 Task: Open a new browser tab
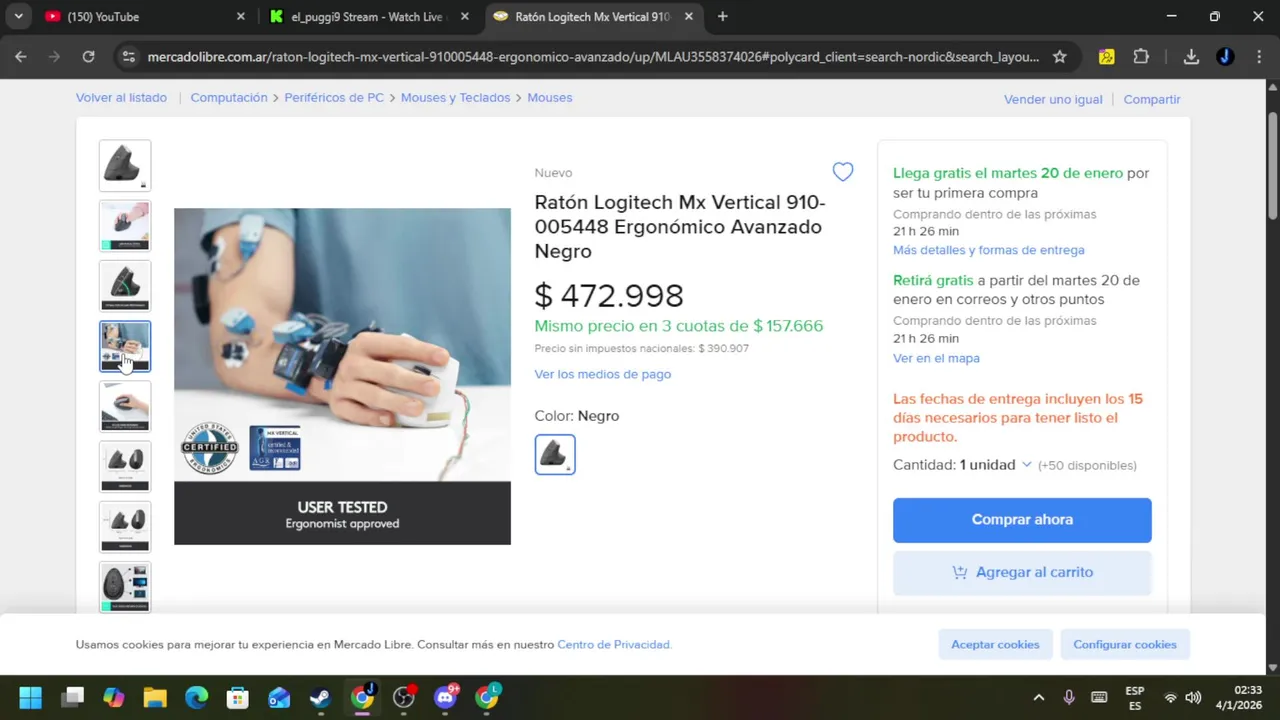coord(722,17)
